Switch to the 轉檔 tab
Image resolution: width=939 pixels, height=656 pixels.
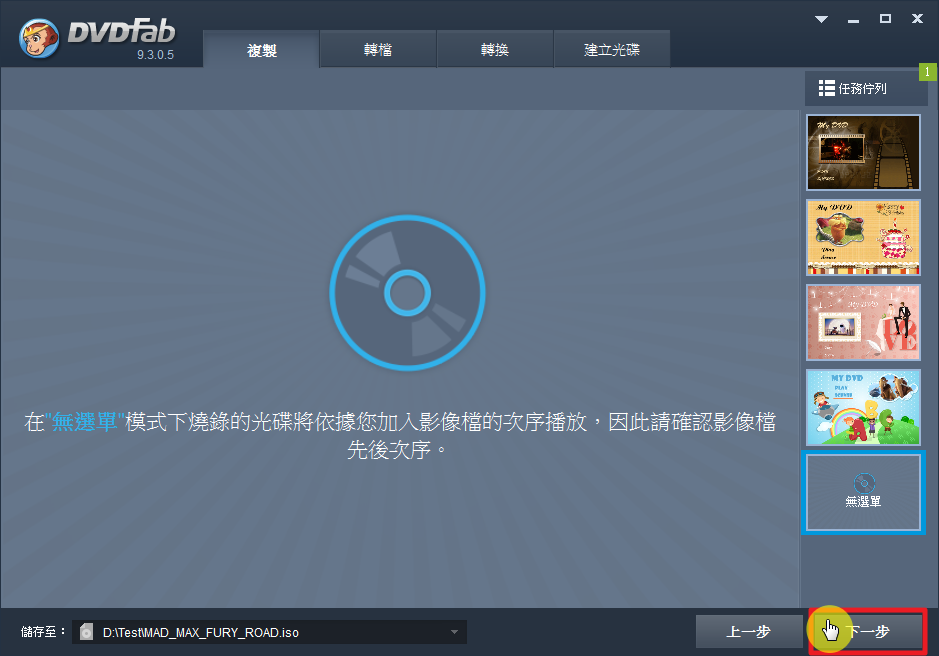378,50
